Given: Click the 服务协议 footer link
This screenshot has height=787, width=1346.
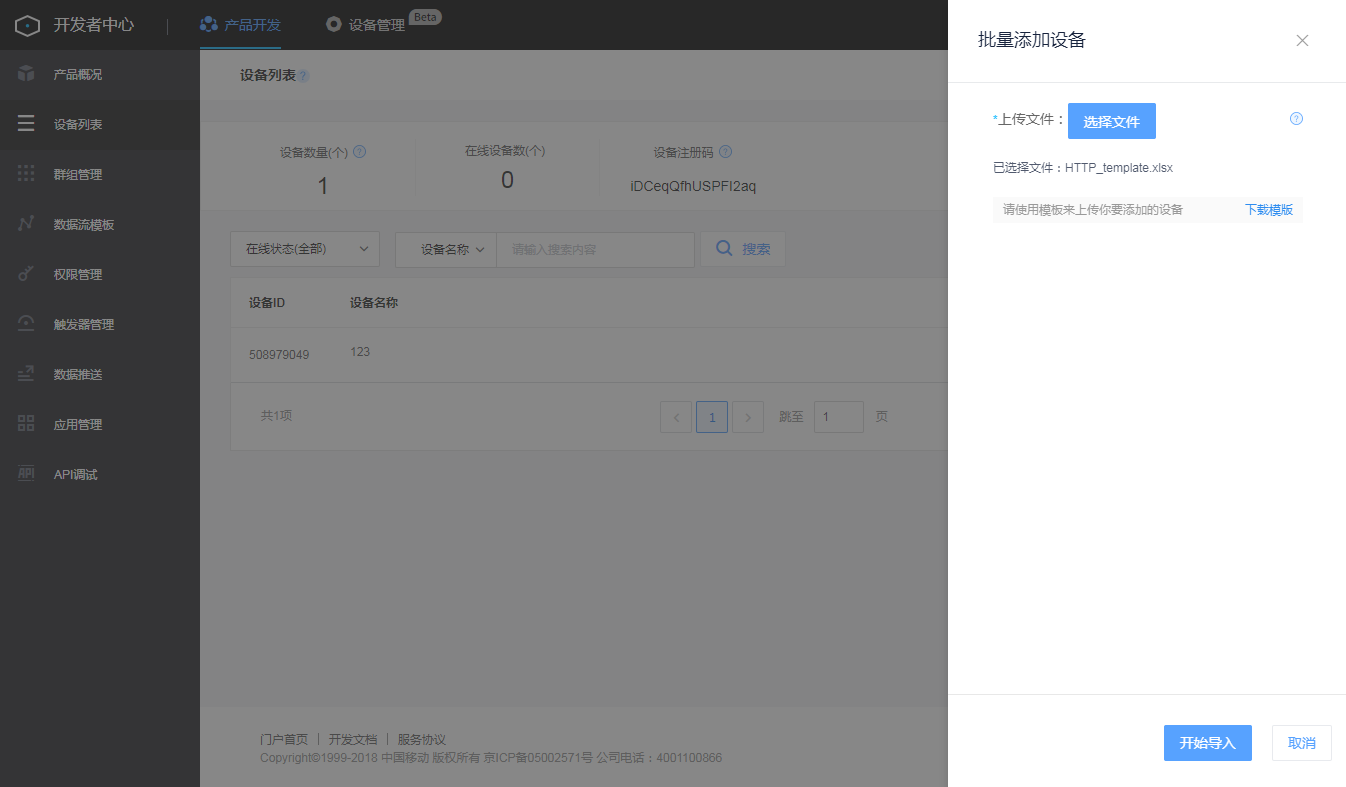Looking at the screenshot, I should tap(422, 740).
